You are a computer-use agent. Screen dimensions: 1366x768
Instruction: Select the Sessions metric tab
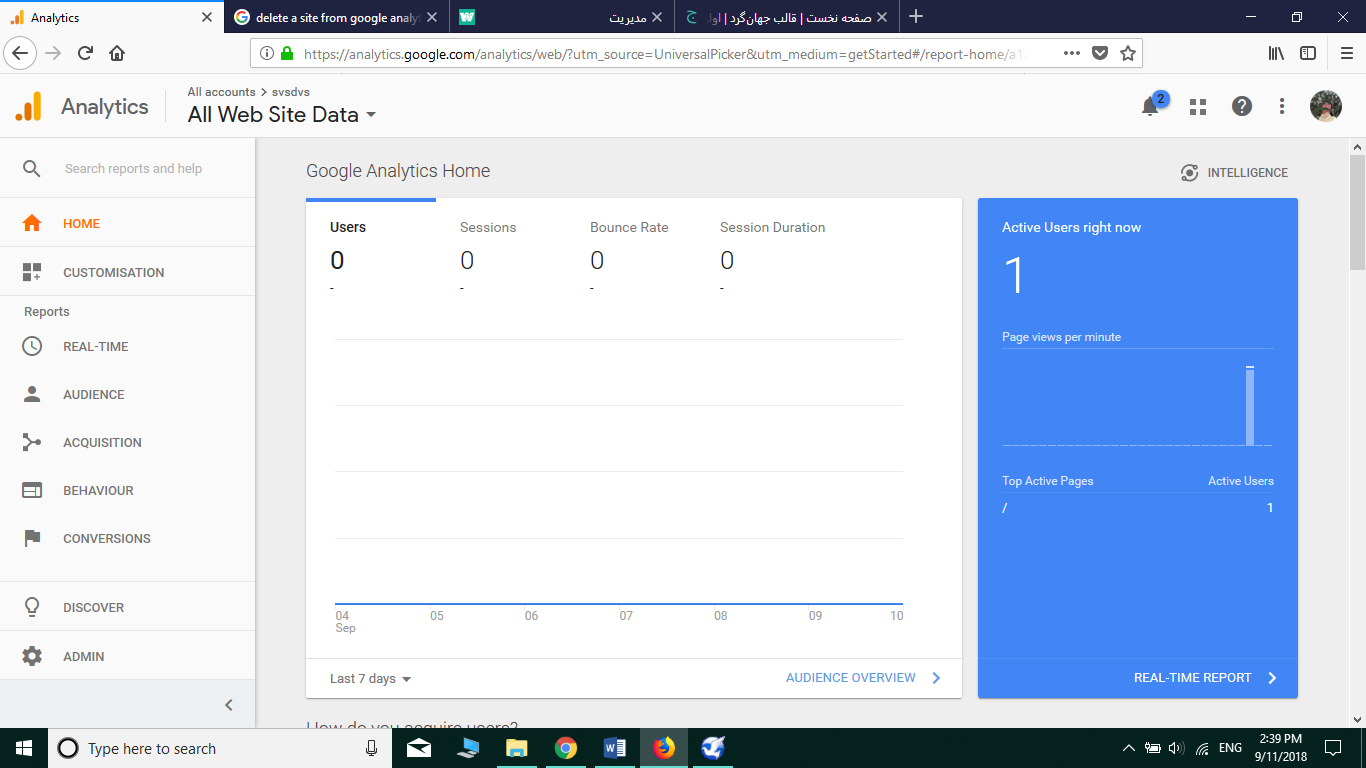point(488,228)
